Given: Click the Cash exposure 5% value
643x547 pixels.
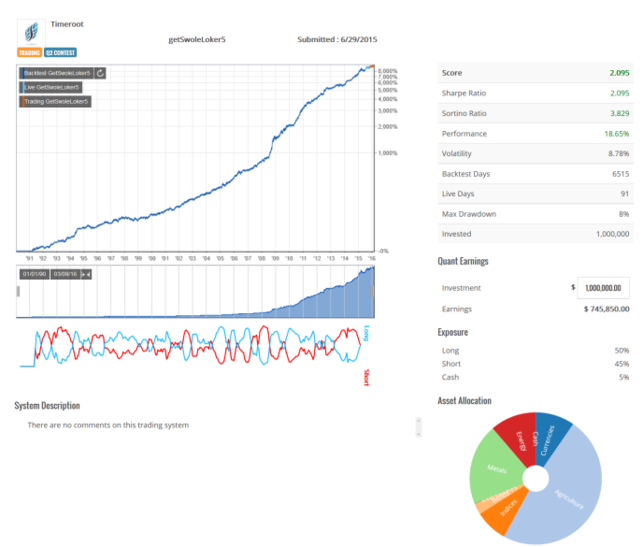Looking at the screenshot, I should click(624, 377).
